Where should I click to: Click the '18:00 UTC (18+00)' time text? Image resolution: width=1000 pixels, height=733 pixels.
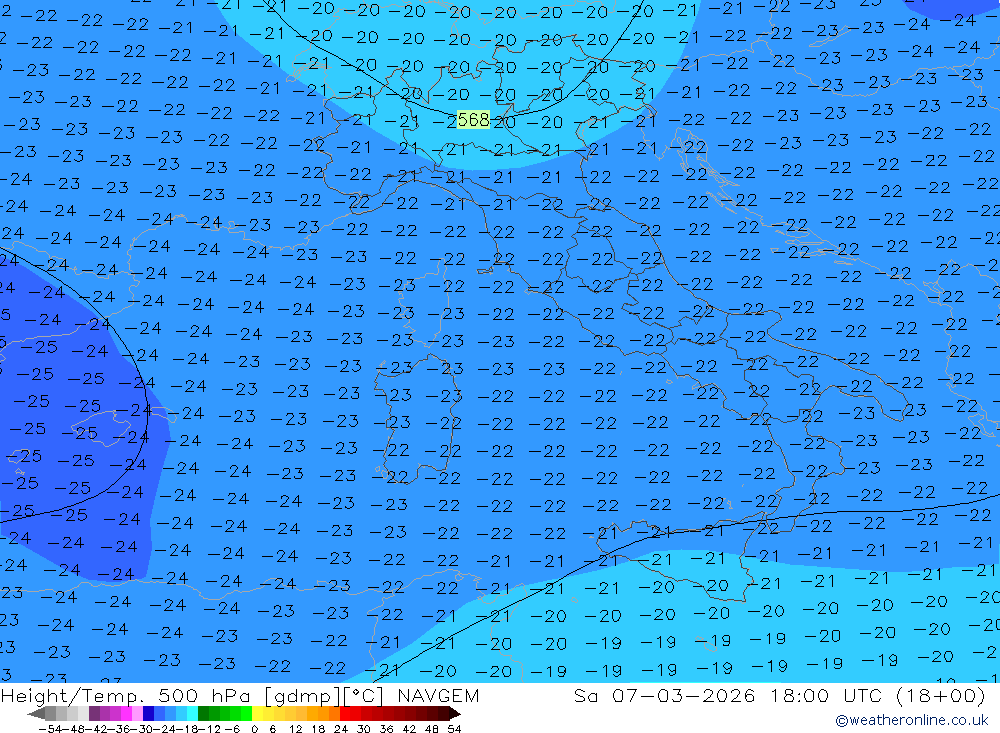[878, 695]
